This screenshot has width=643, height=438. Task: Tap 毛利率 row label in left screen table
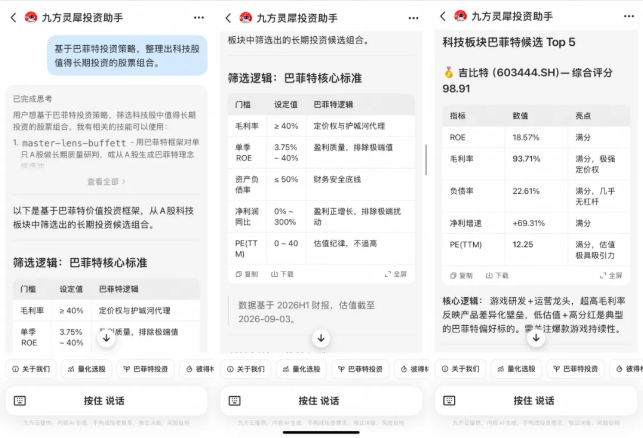tap(32, 310)
